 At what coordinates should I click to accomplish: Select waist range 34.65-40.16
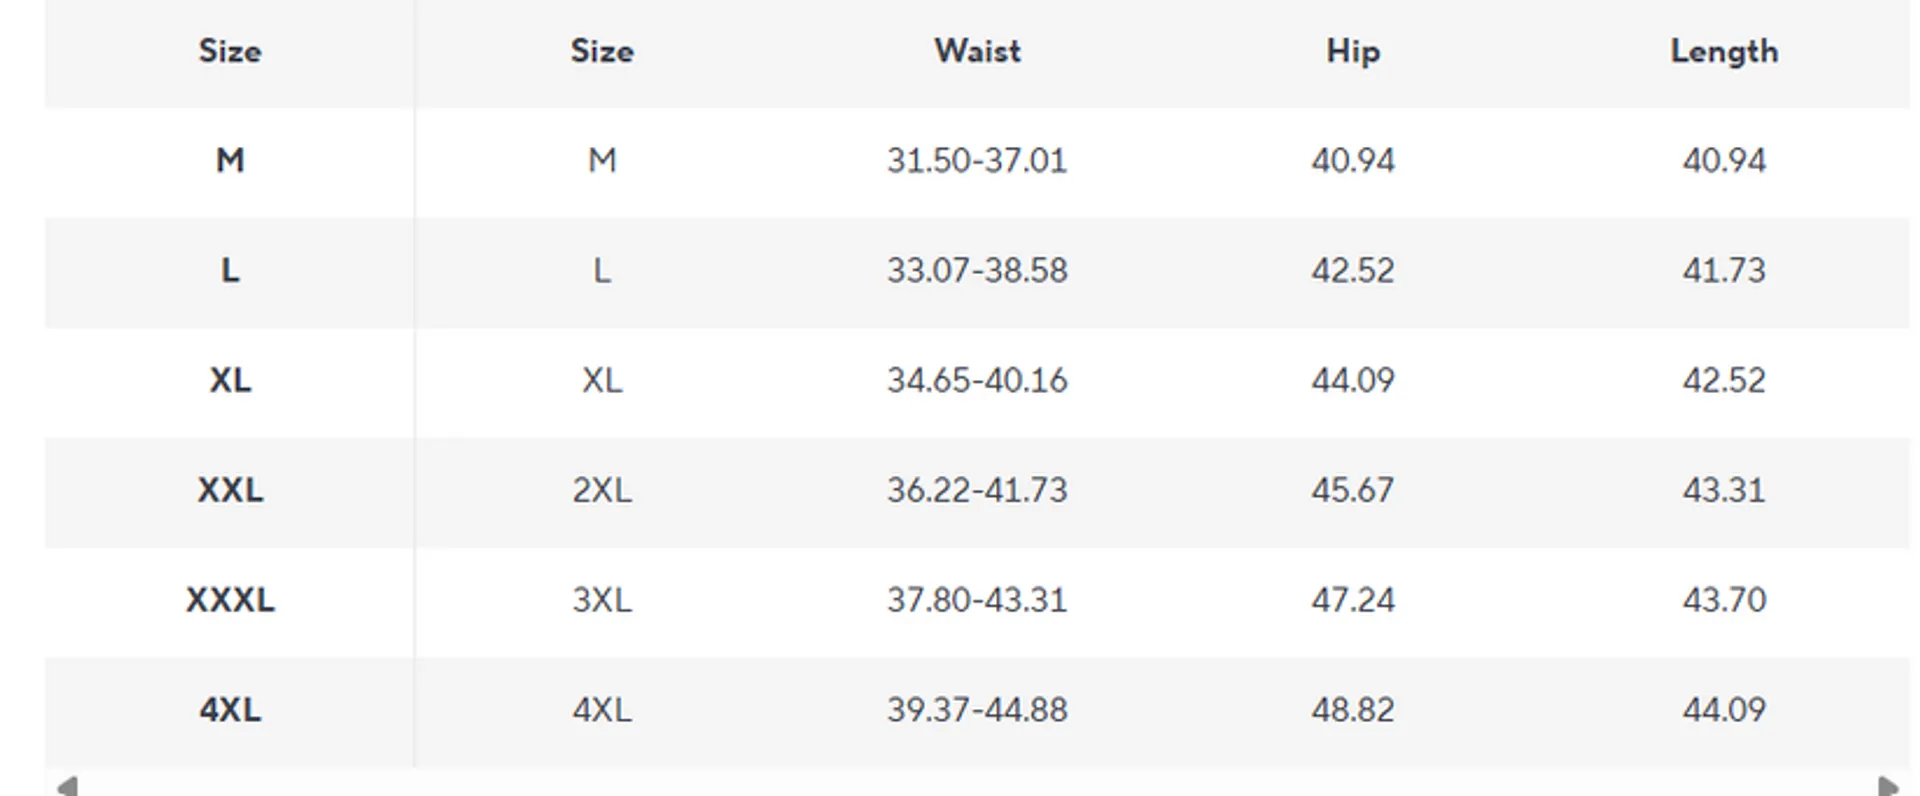click(977, 380)
